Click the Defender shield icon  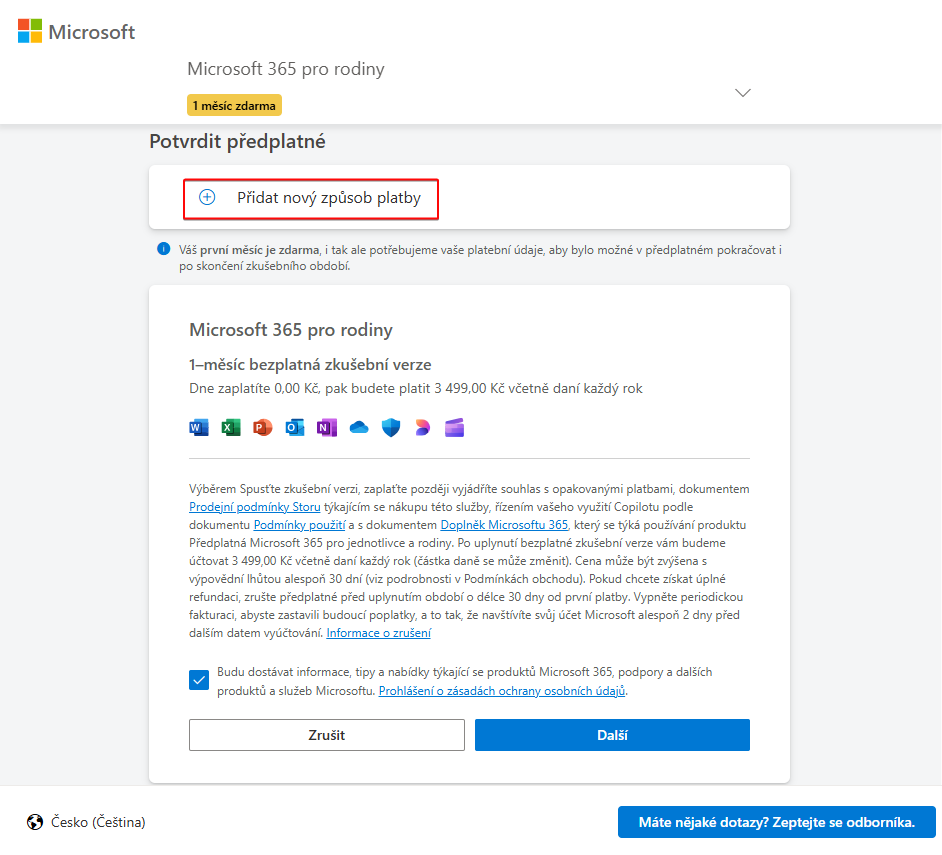coord(391,428)
